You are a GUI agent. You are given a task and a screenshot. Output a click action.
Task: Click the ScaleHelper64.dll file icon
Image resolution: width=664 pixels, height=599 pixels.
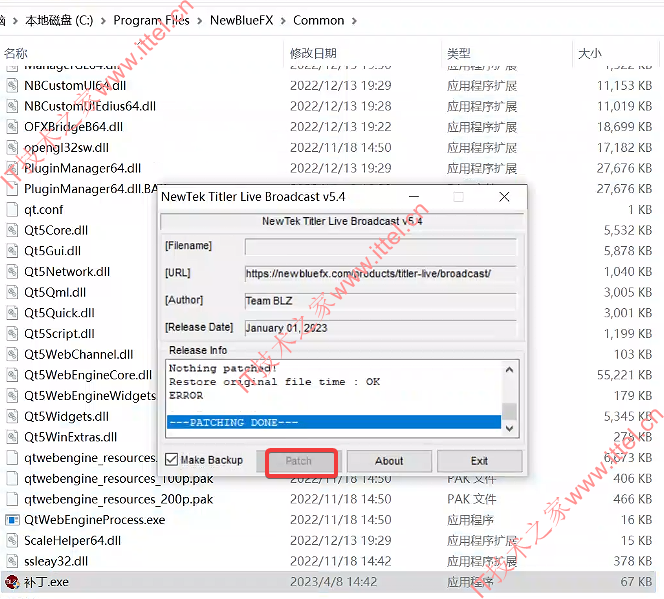(12, 541)
